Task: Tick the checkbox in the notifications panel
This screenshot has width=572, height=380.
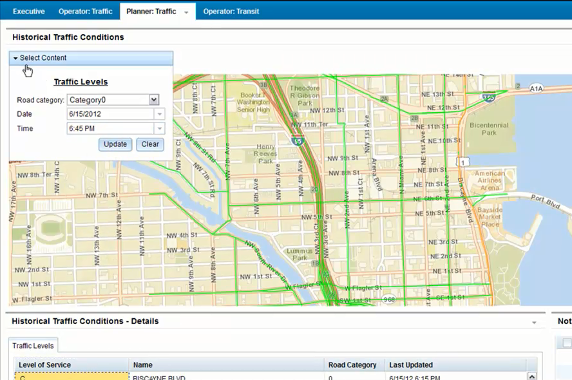Action: [567, 343]
